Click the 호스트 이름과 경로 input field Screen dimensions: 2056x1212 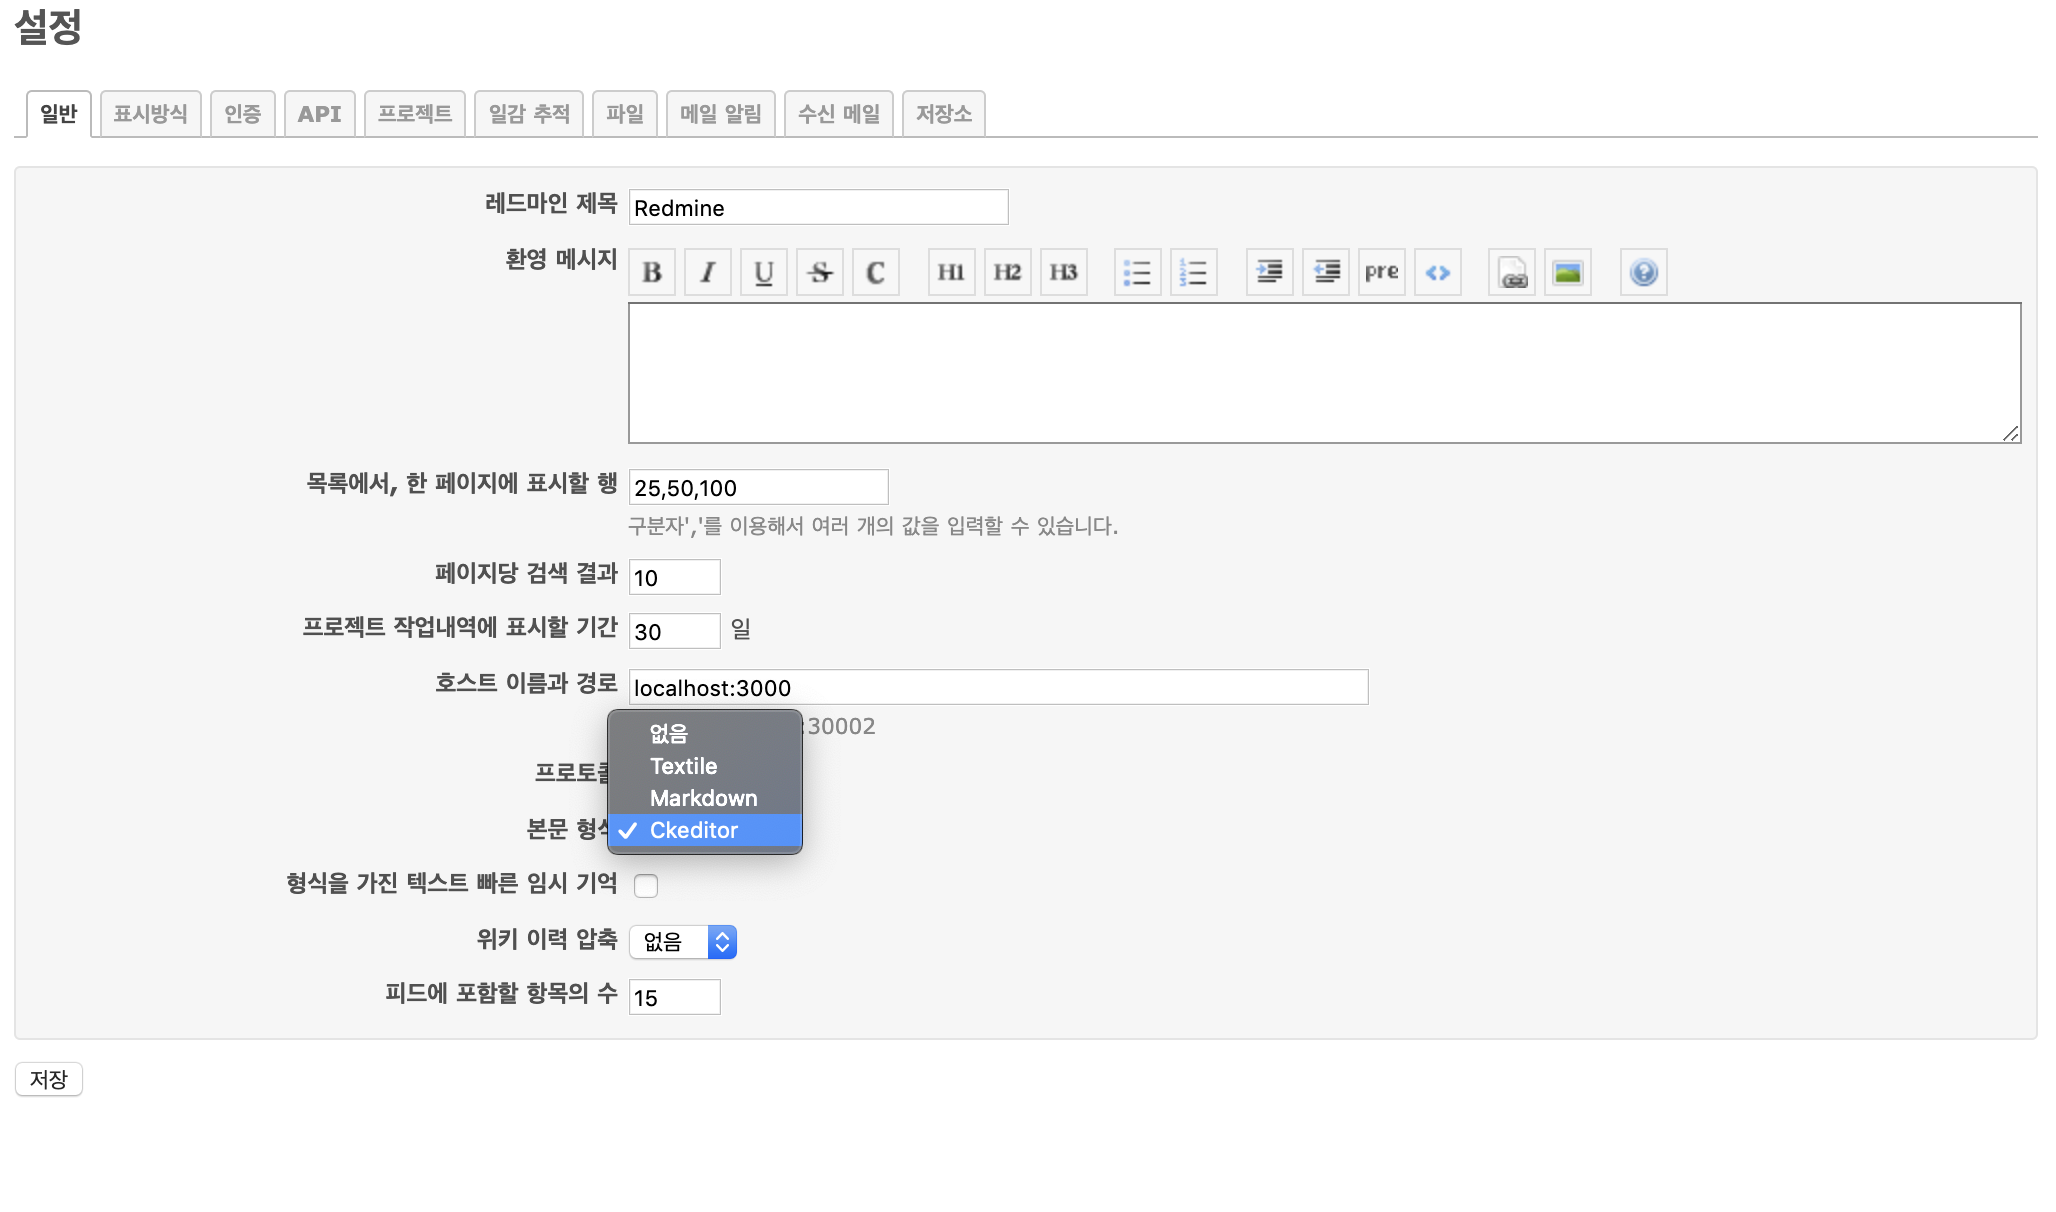998,688
